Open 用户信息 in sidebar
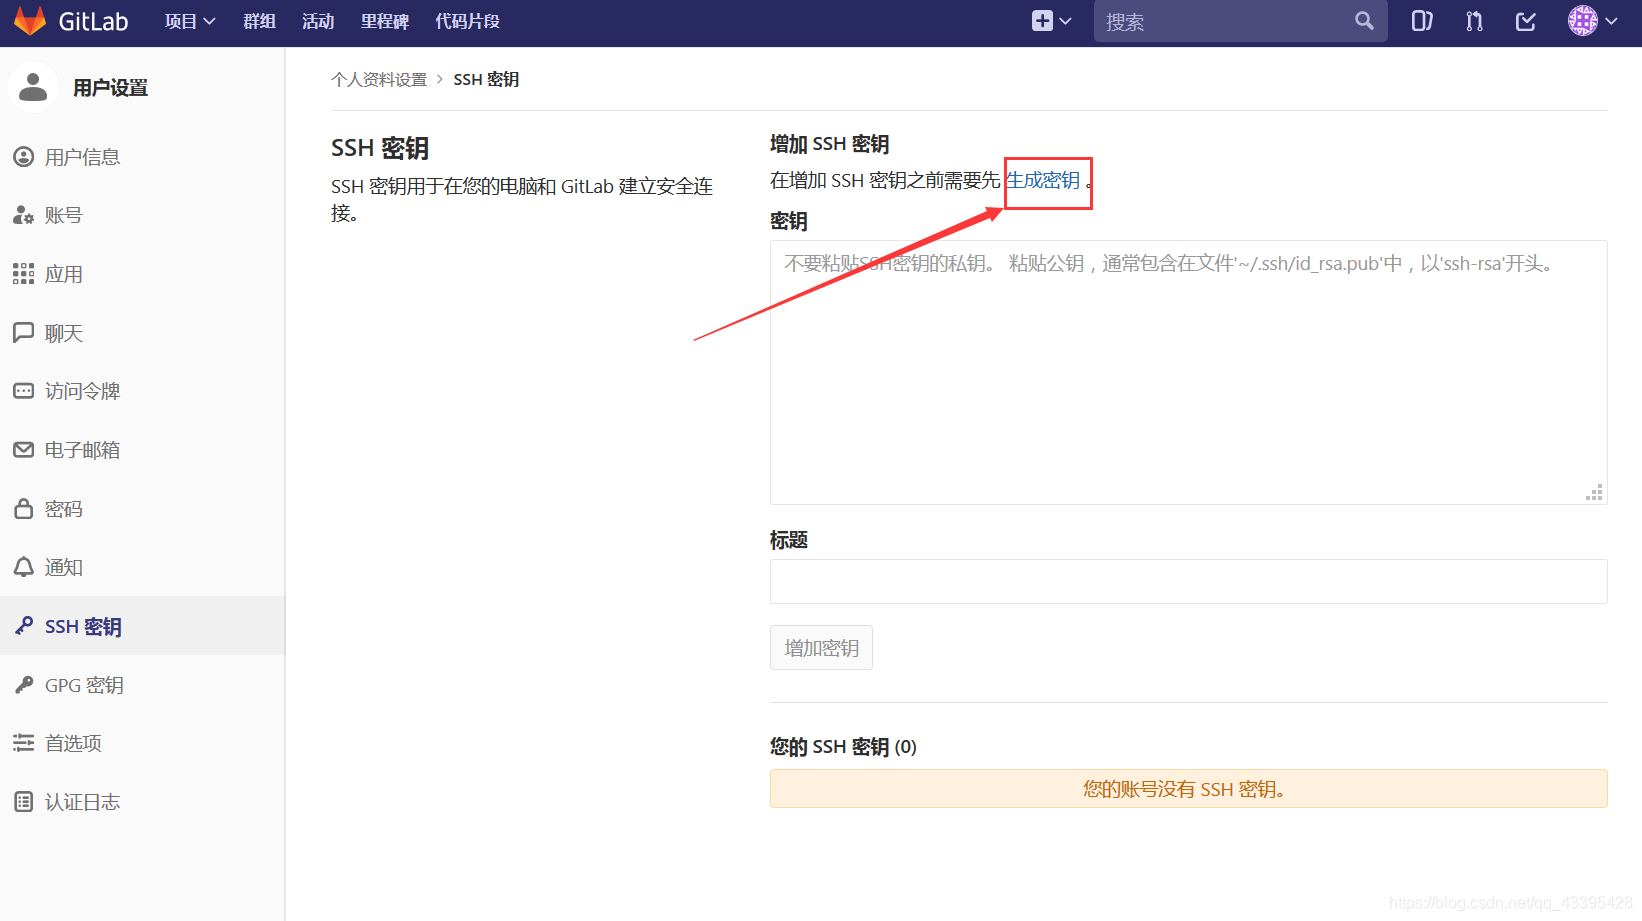This screenshot has width=1642, height=921. pos(142,157)
